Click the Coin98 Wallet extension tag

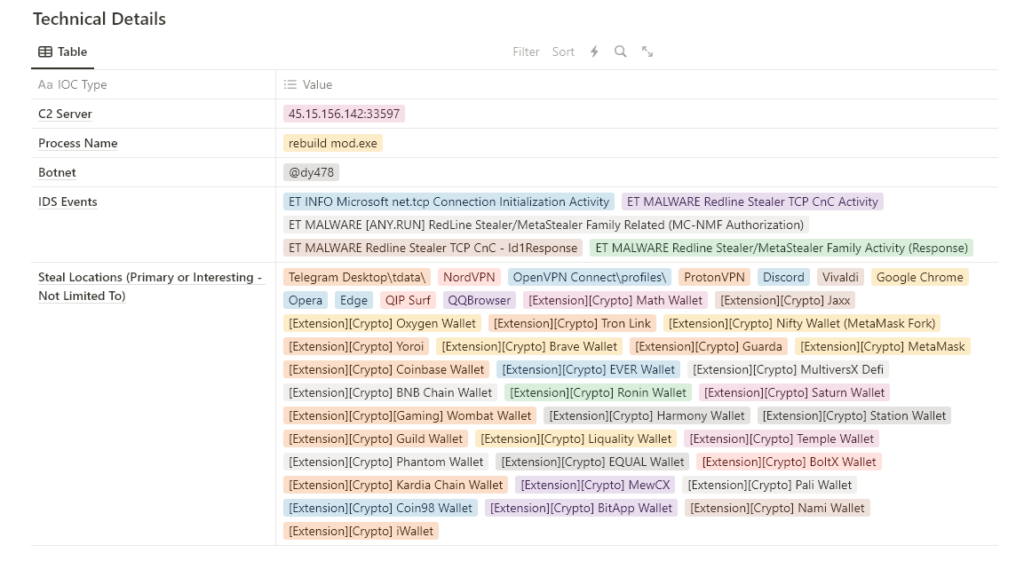point(380,508)
